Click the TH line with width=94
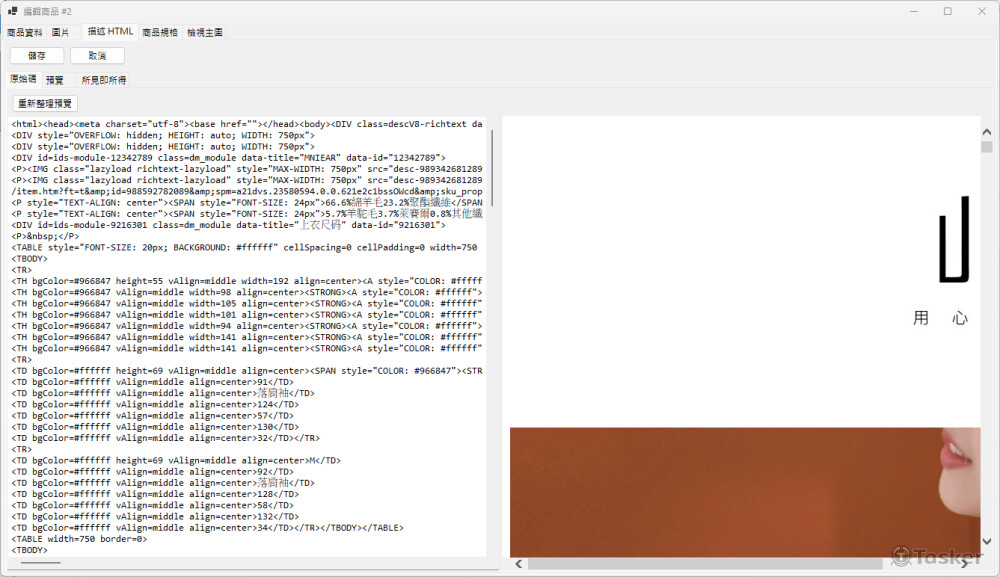This screenshot has width=1000, height=577. [x=247, y=326]
